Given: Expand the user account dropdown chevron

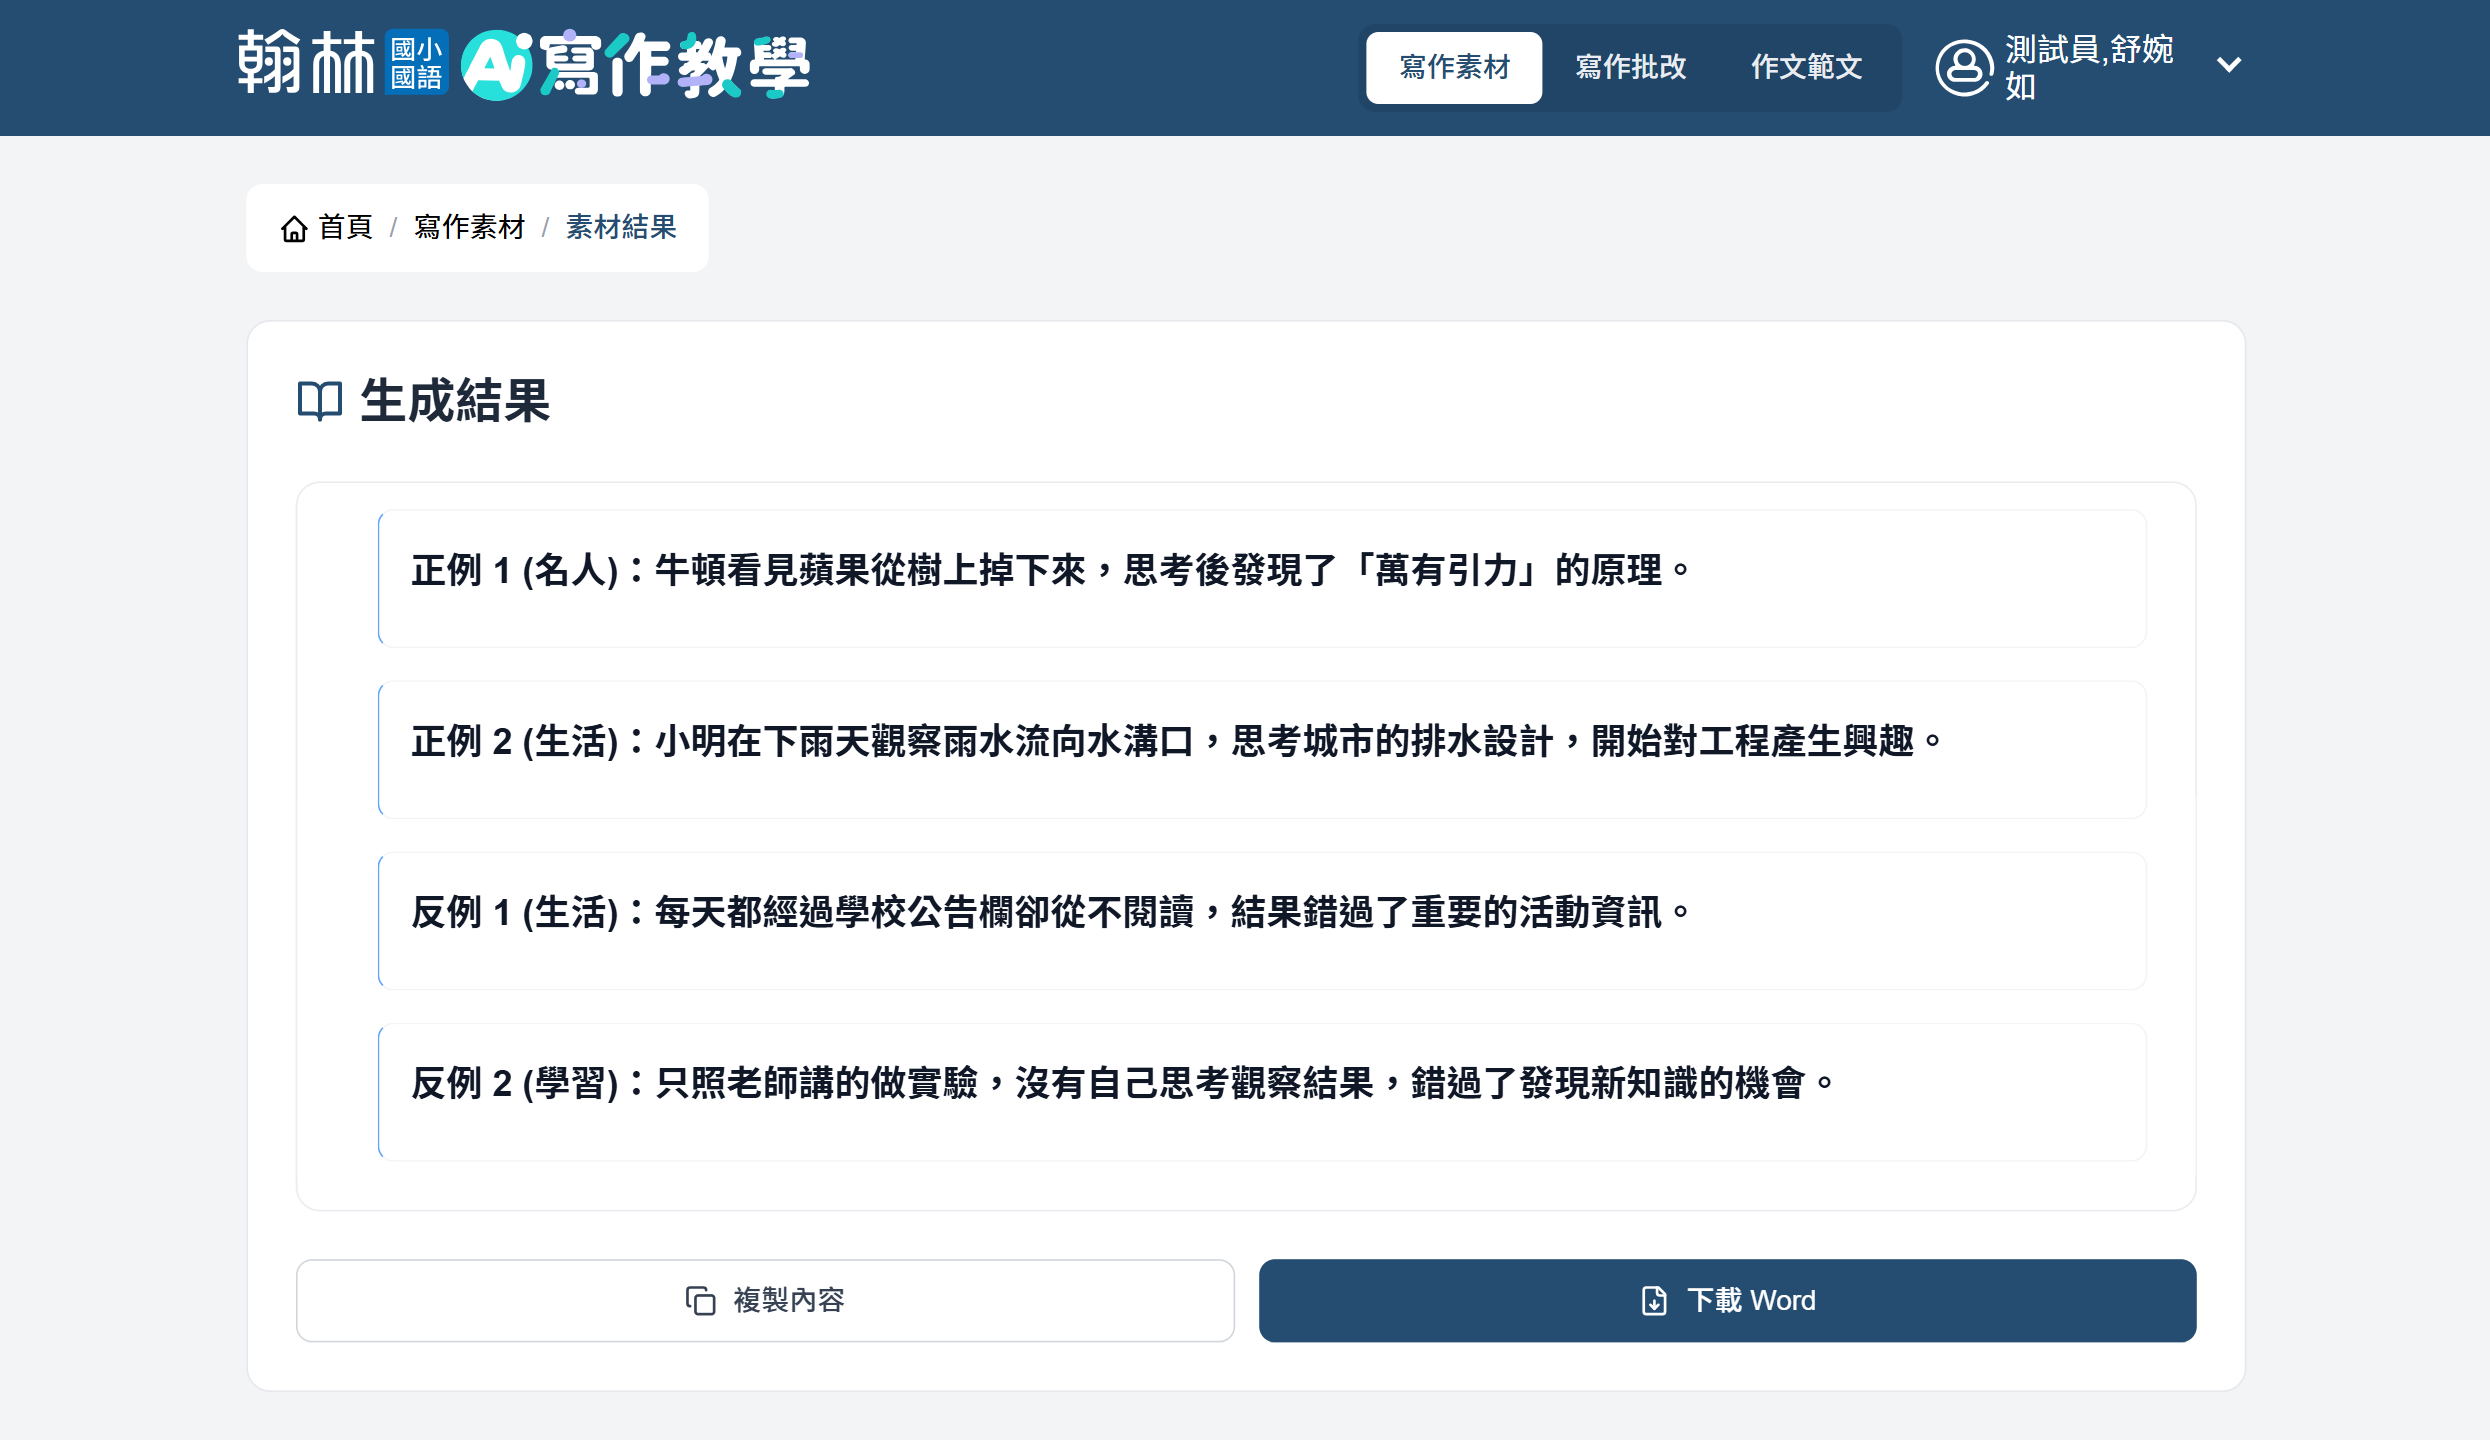Looking at the screenshot, I should (x=2228, y=66).
